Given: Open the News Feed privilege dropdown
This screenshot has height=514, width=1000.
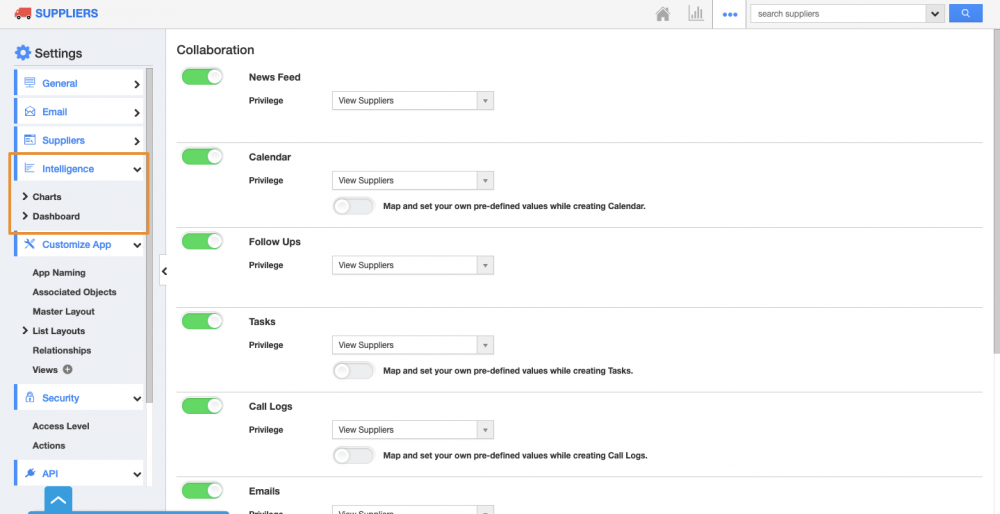Looking at the screenshot, I should click(x=412, y=101).
